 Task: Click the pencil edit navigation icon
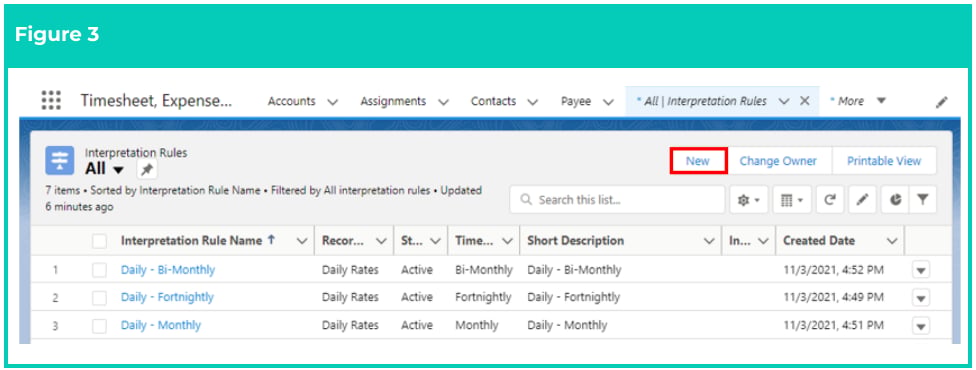pyautogui.click(x=941, y=102)
